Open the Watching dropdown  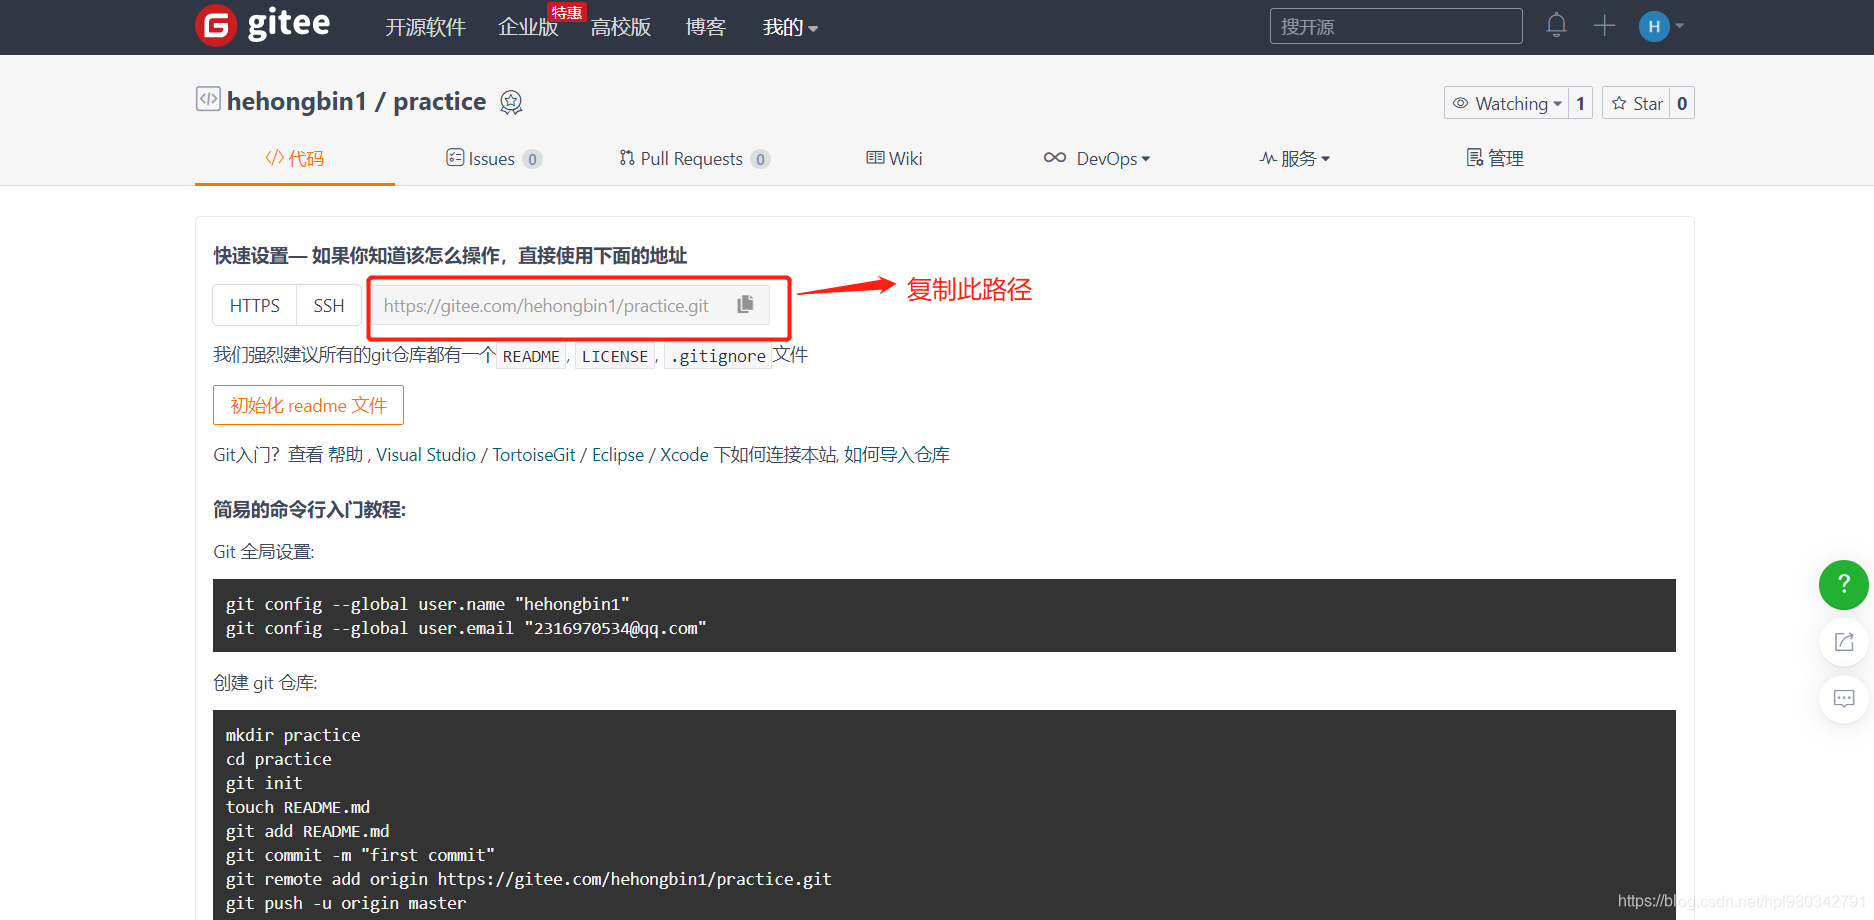coord(1506,103)
